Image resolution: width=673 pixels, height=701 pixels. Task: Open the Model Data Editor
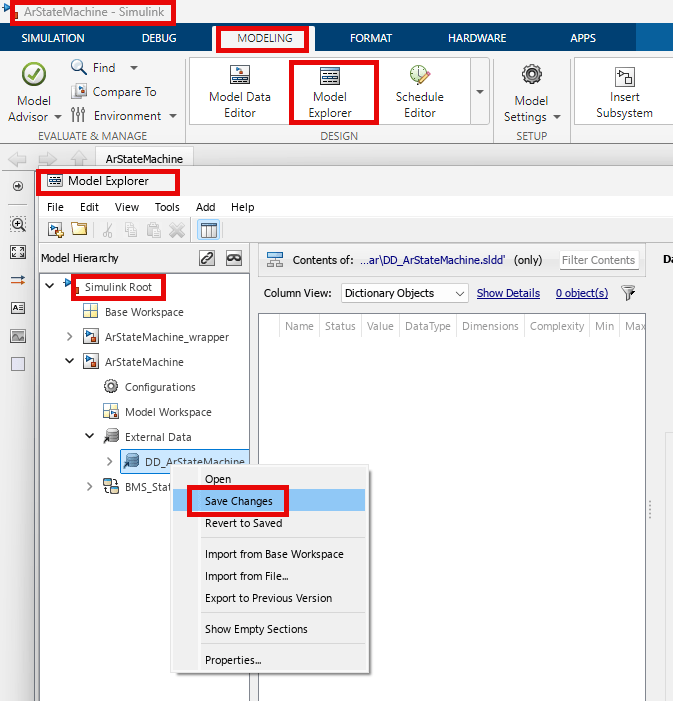[x=239, y=90]
